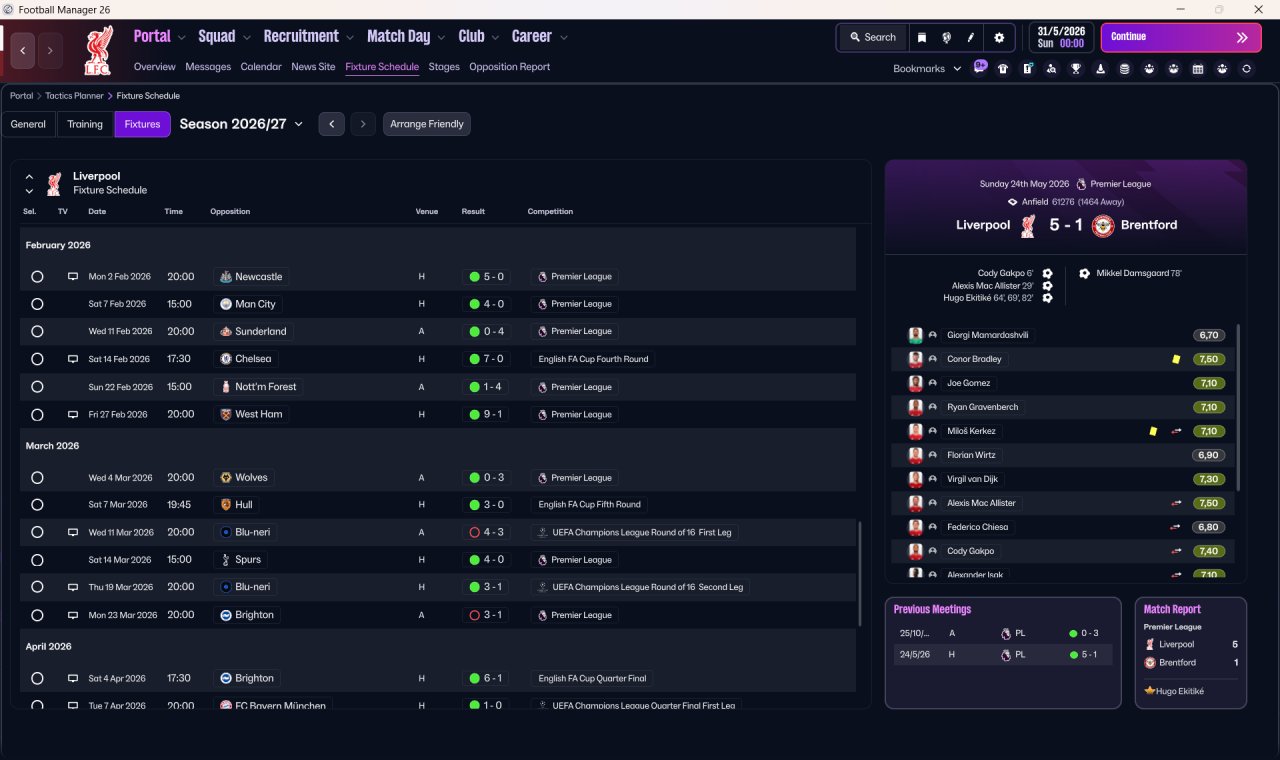The image size is (1280, 760).
Task: Click the down chevron beside Liverpool Fixture Schedule
Action: 29,191
